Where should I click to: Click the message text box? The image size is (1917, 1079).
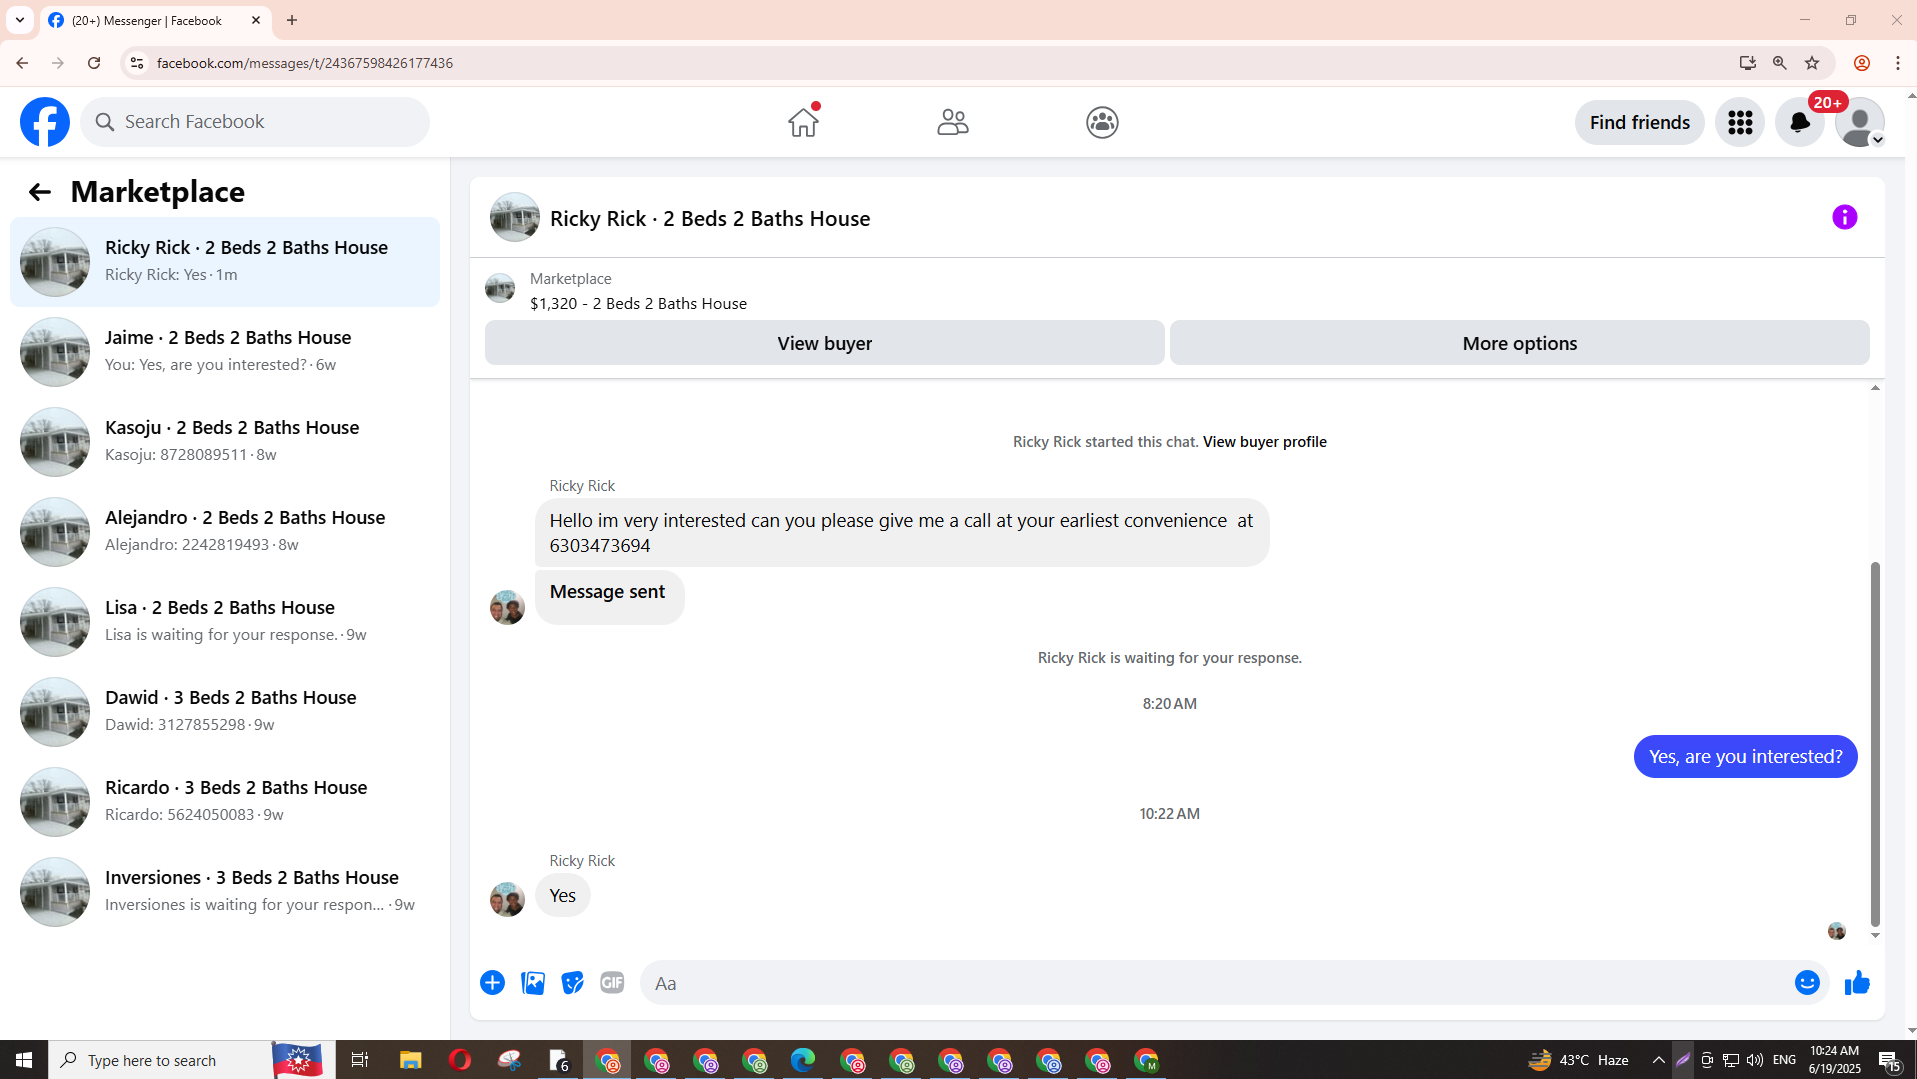(1215, 983)
